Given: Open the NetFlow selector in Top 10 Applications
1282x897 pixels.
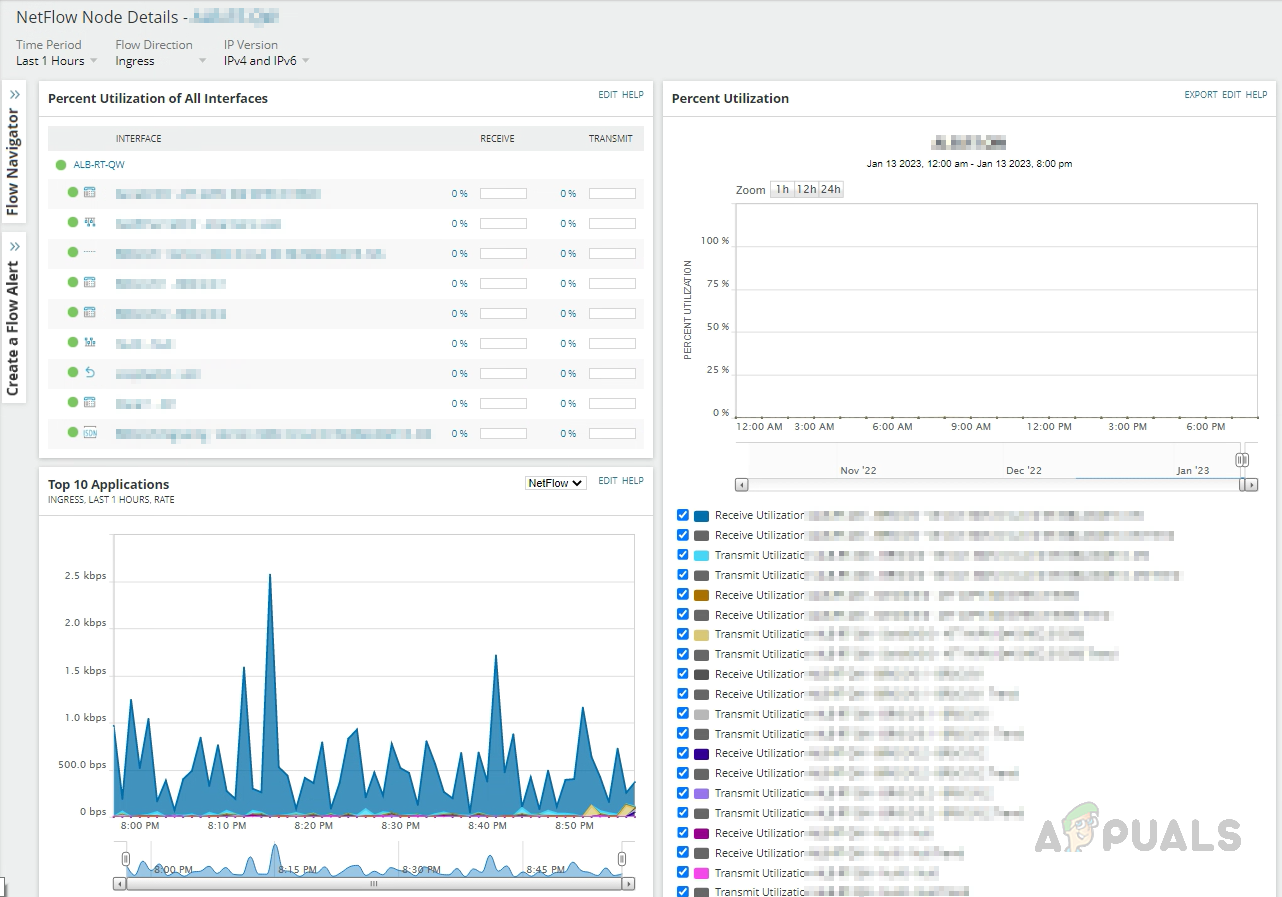Looking at the screenshot, I should 555,483.
